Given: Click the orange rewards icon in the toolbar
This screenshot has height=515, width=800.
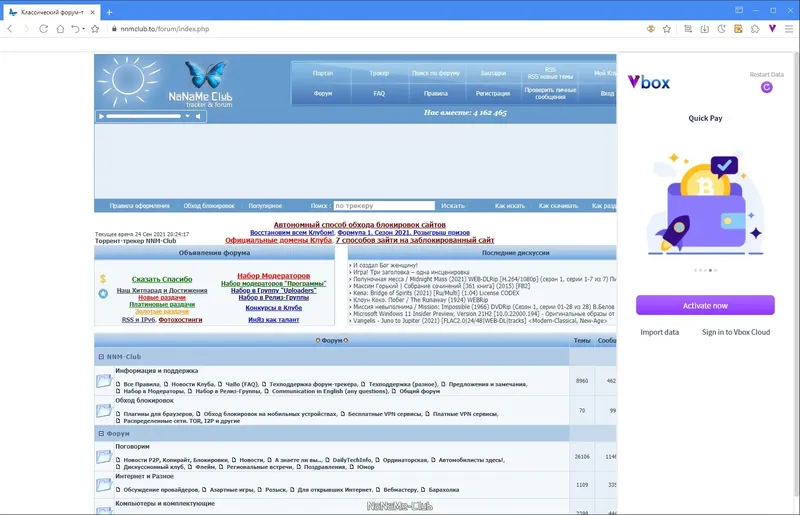Looking at the screenshot, I should (x=651, y=29).
